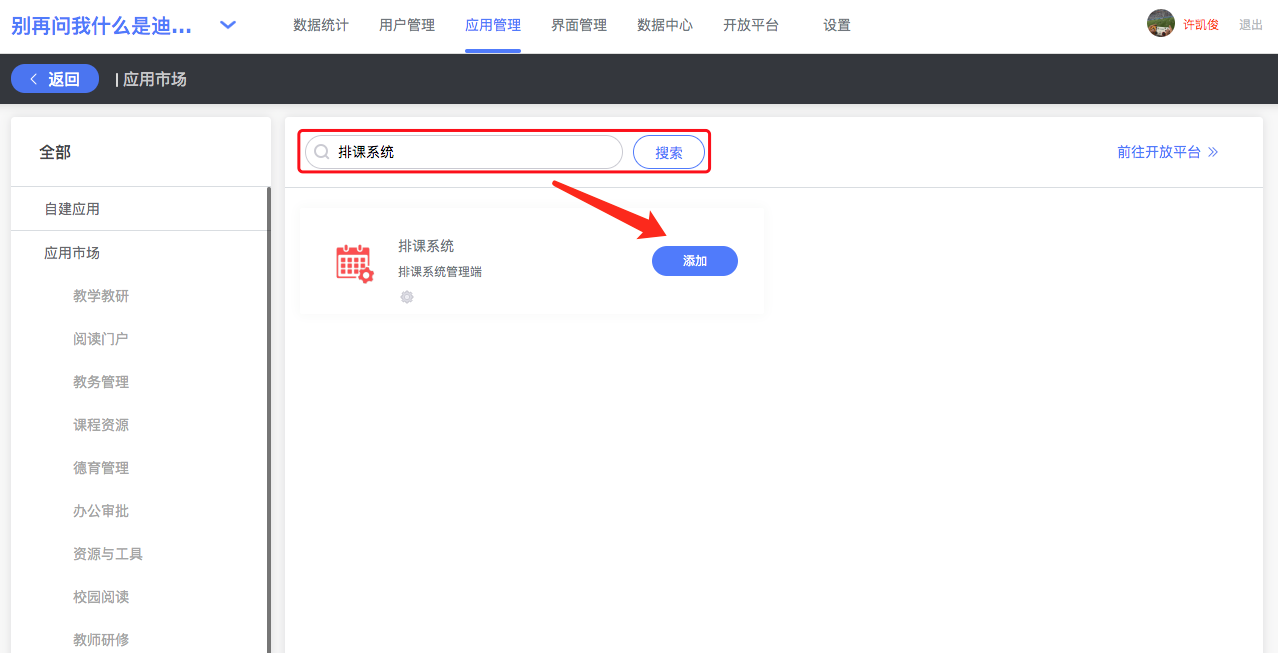The width and height of the screenshot is (1278, 653).
Task: Click the 排课系统 calendar app icon
Action: pos(354,263)
